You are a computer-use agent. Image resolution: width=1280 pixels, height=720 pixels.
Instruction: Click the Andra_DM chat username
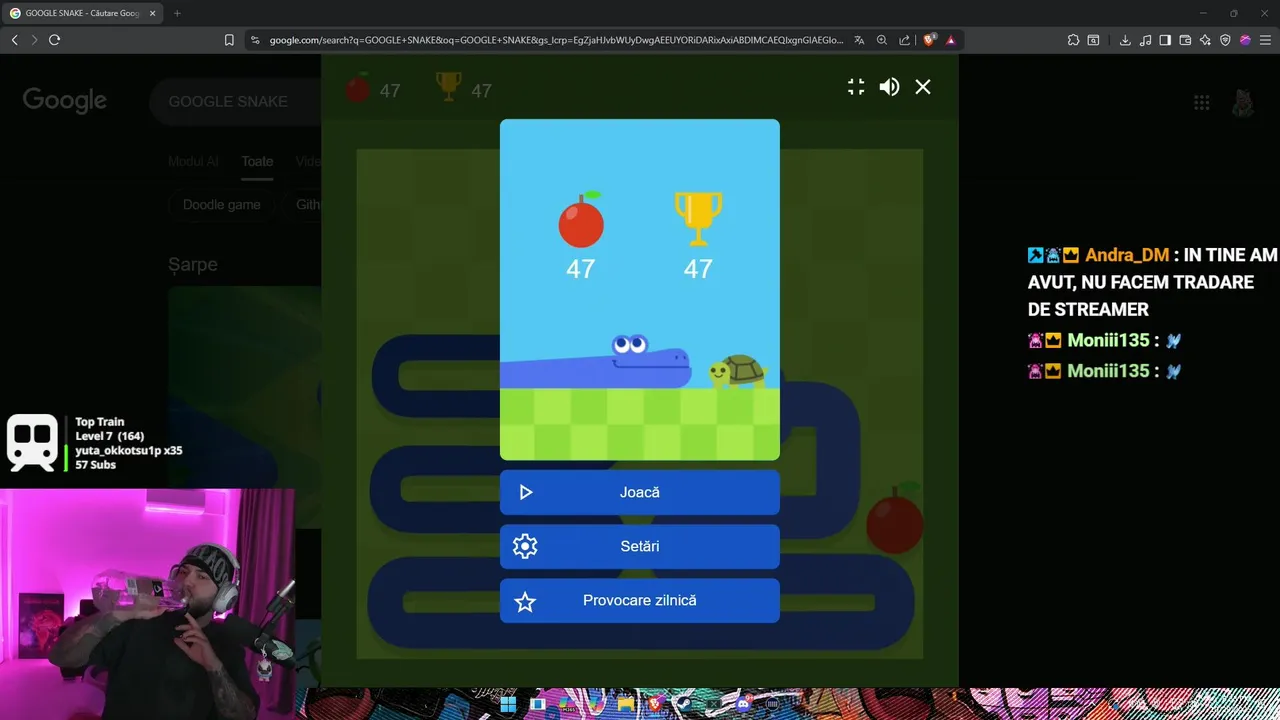tap(1127, 255)
